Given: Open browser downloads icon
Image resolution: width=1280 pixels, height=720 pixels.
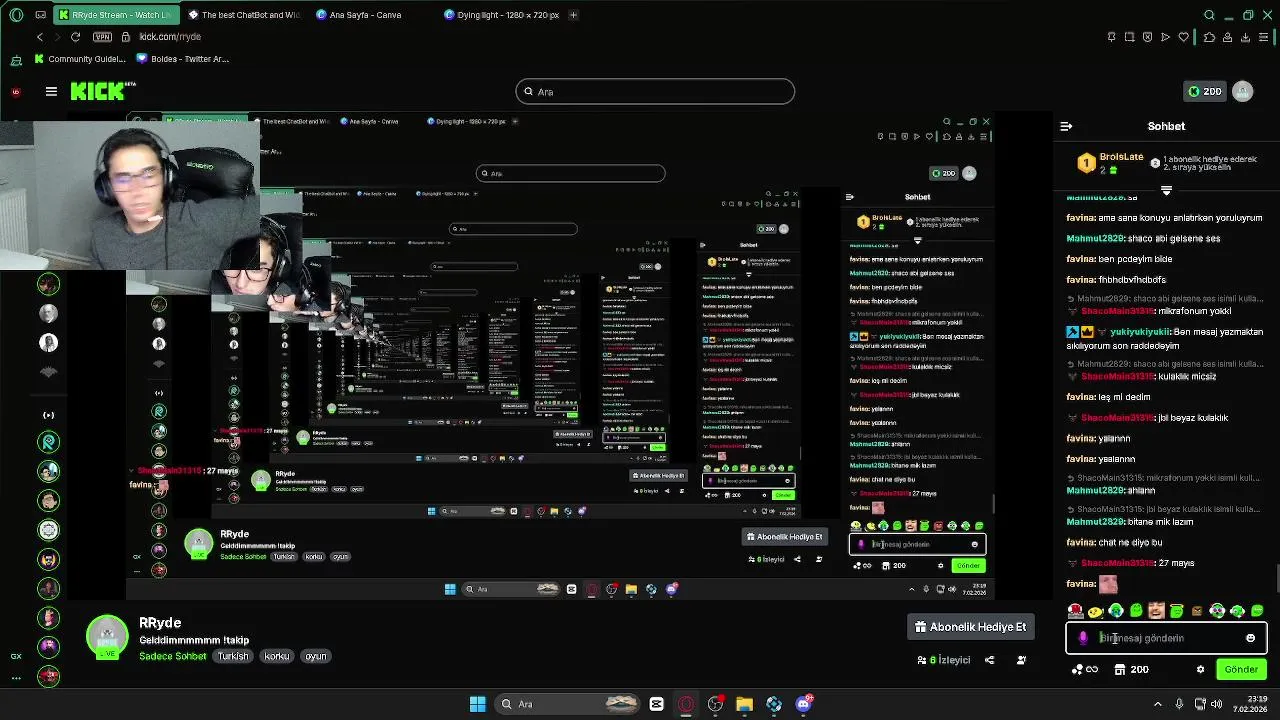Looking at the screenshot, I should click(1245, 37).
